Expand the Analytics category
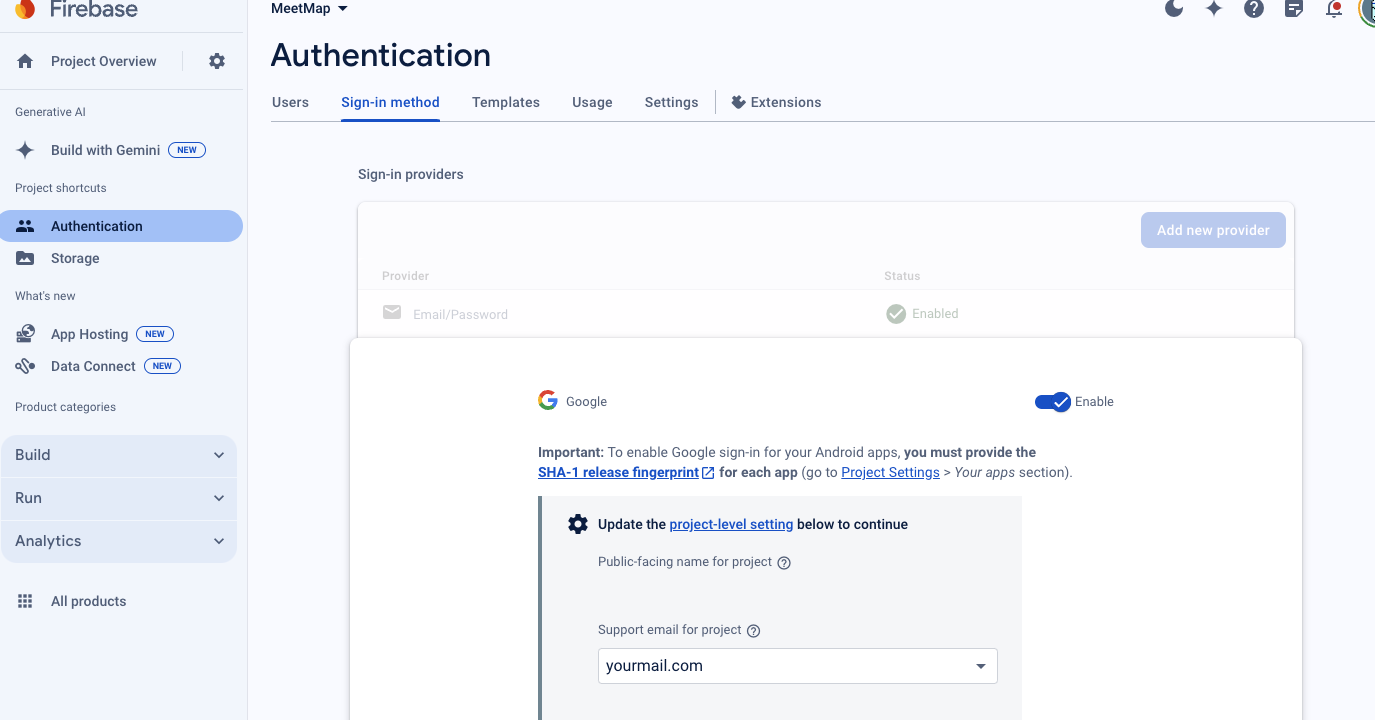This screenshot has height=720, width=1375. tap(119, 541)
